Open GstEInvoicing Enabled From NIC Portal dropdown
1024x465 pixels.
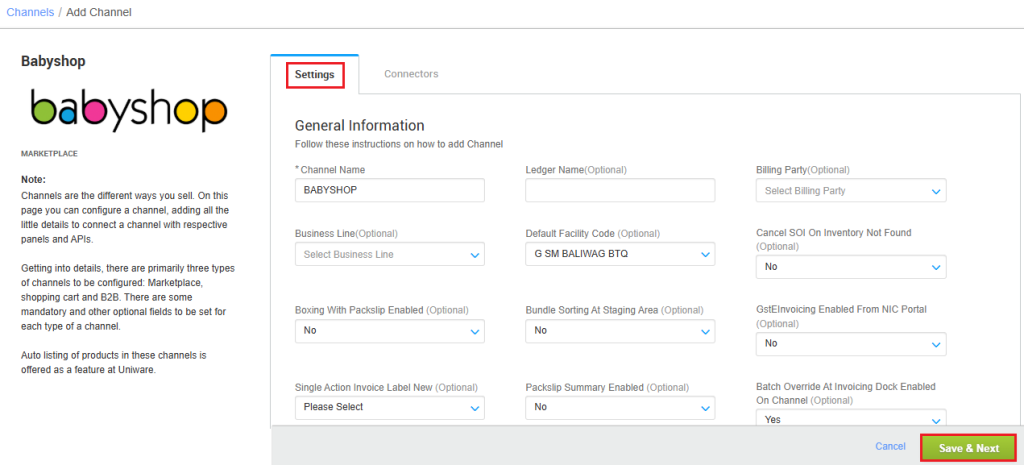[851, 344]
